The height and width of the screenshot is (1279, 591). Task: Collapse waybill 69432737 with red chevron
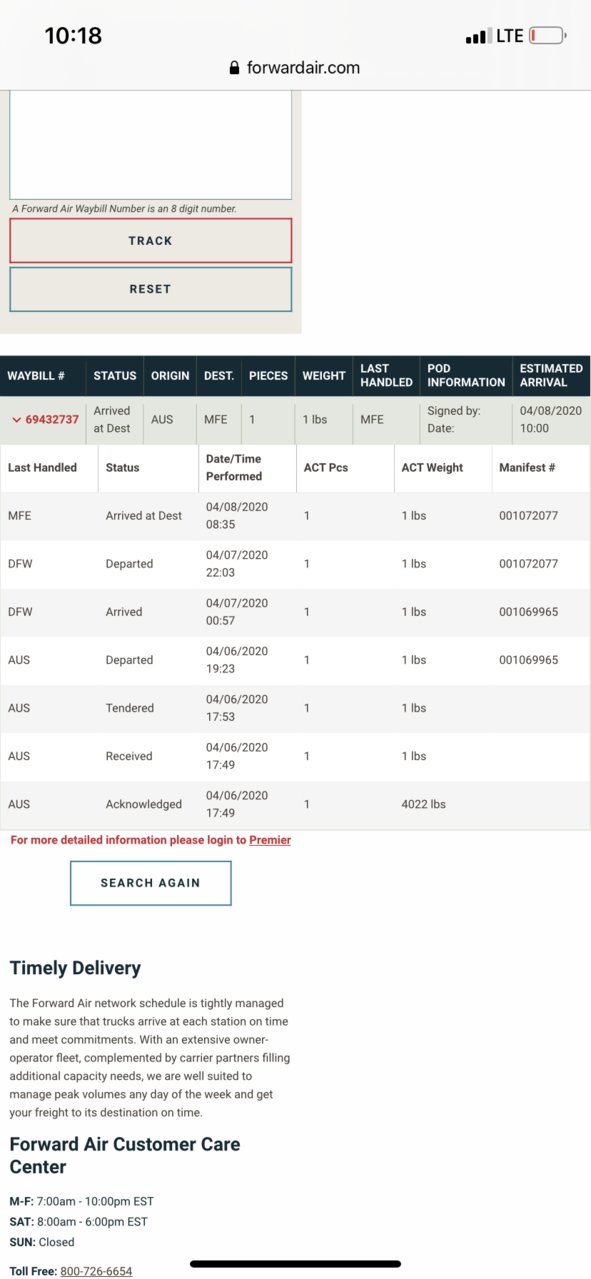[16, 420]
